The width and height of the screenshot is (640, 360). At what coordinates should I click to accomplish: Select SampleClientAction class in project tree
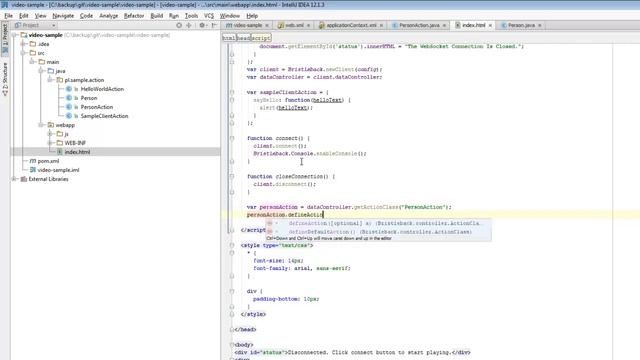pos(104,116)
